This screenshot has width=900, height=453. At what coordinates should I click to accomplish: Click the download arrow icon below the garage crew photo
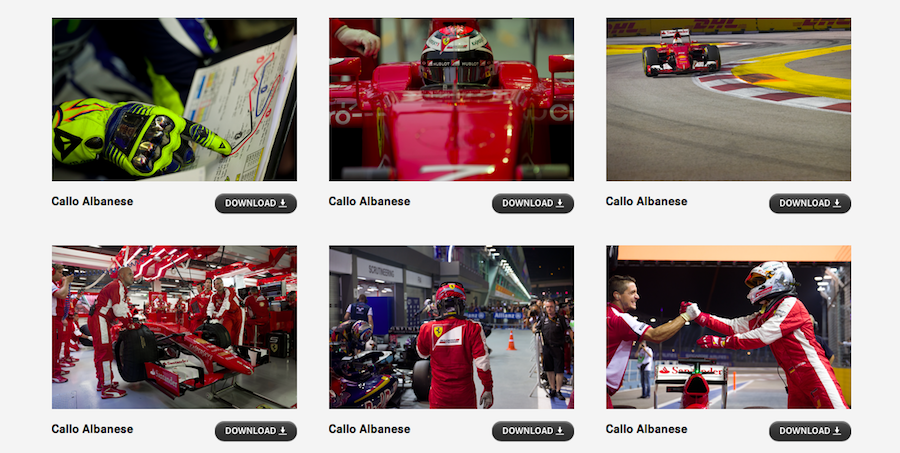pyautogui.click(x=282, y=431)
